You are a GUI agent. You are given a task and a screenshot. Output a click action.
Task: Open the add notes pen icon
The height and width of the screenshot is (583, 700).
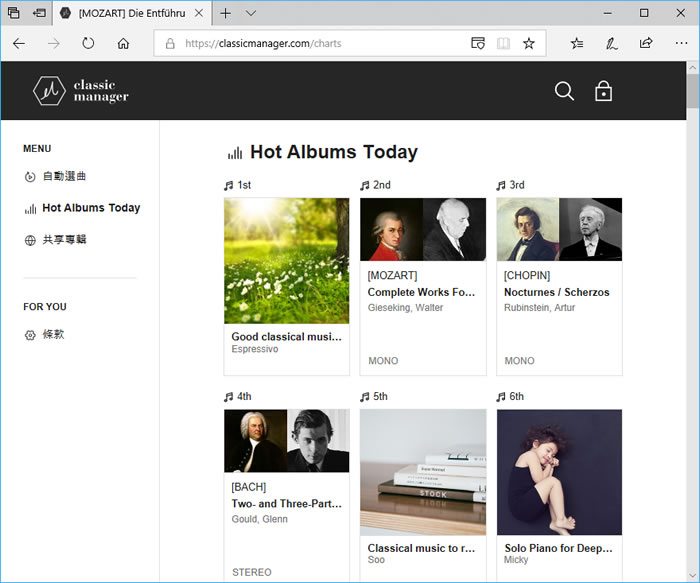(x=612, y=44)
